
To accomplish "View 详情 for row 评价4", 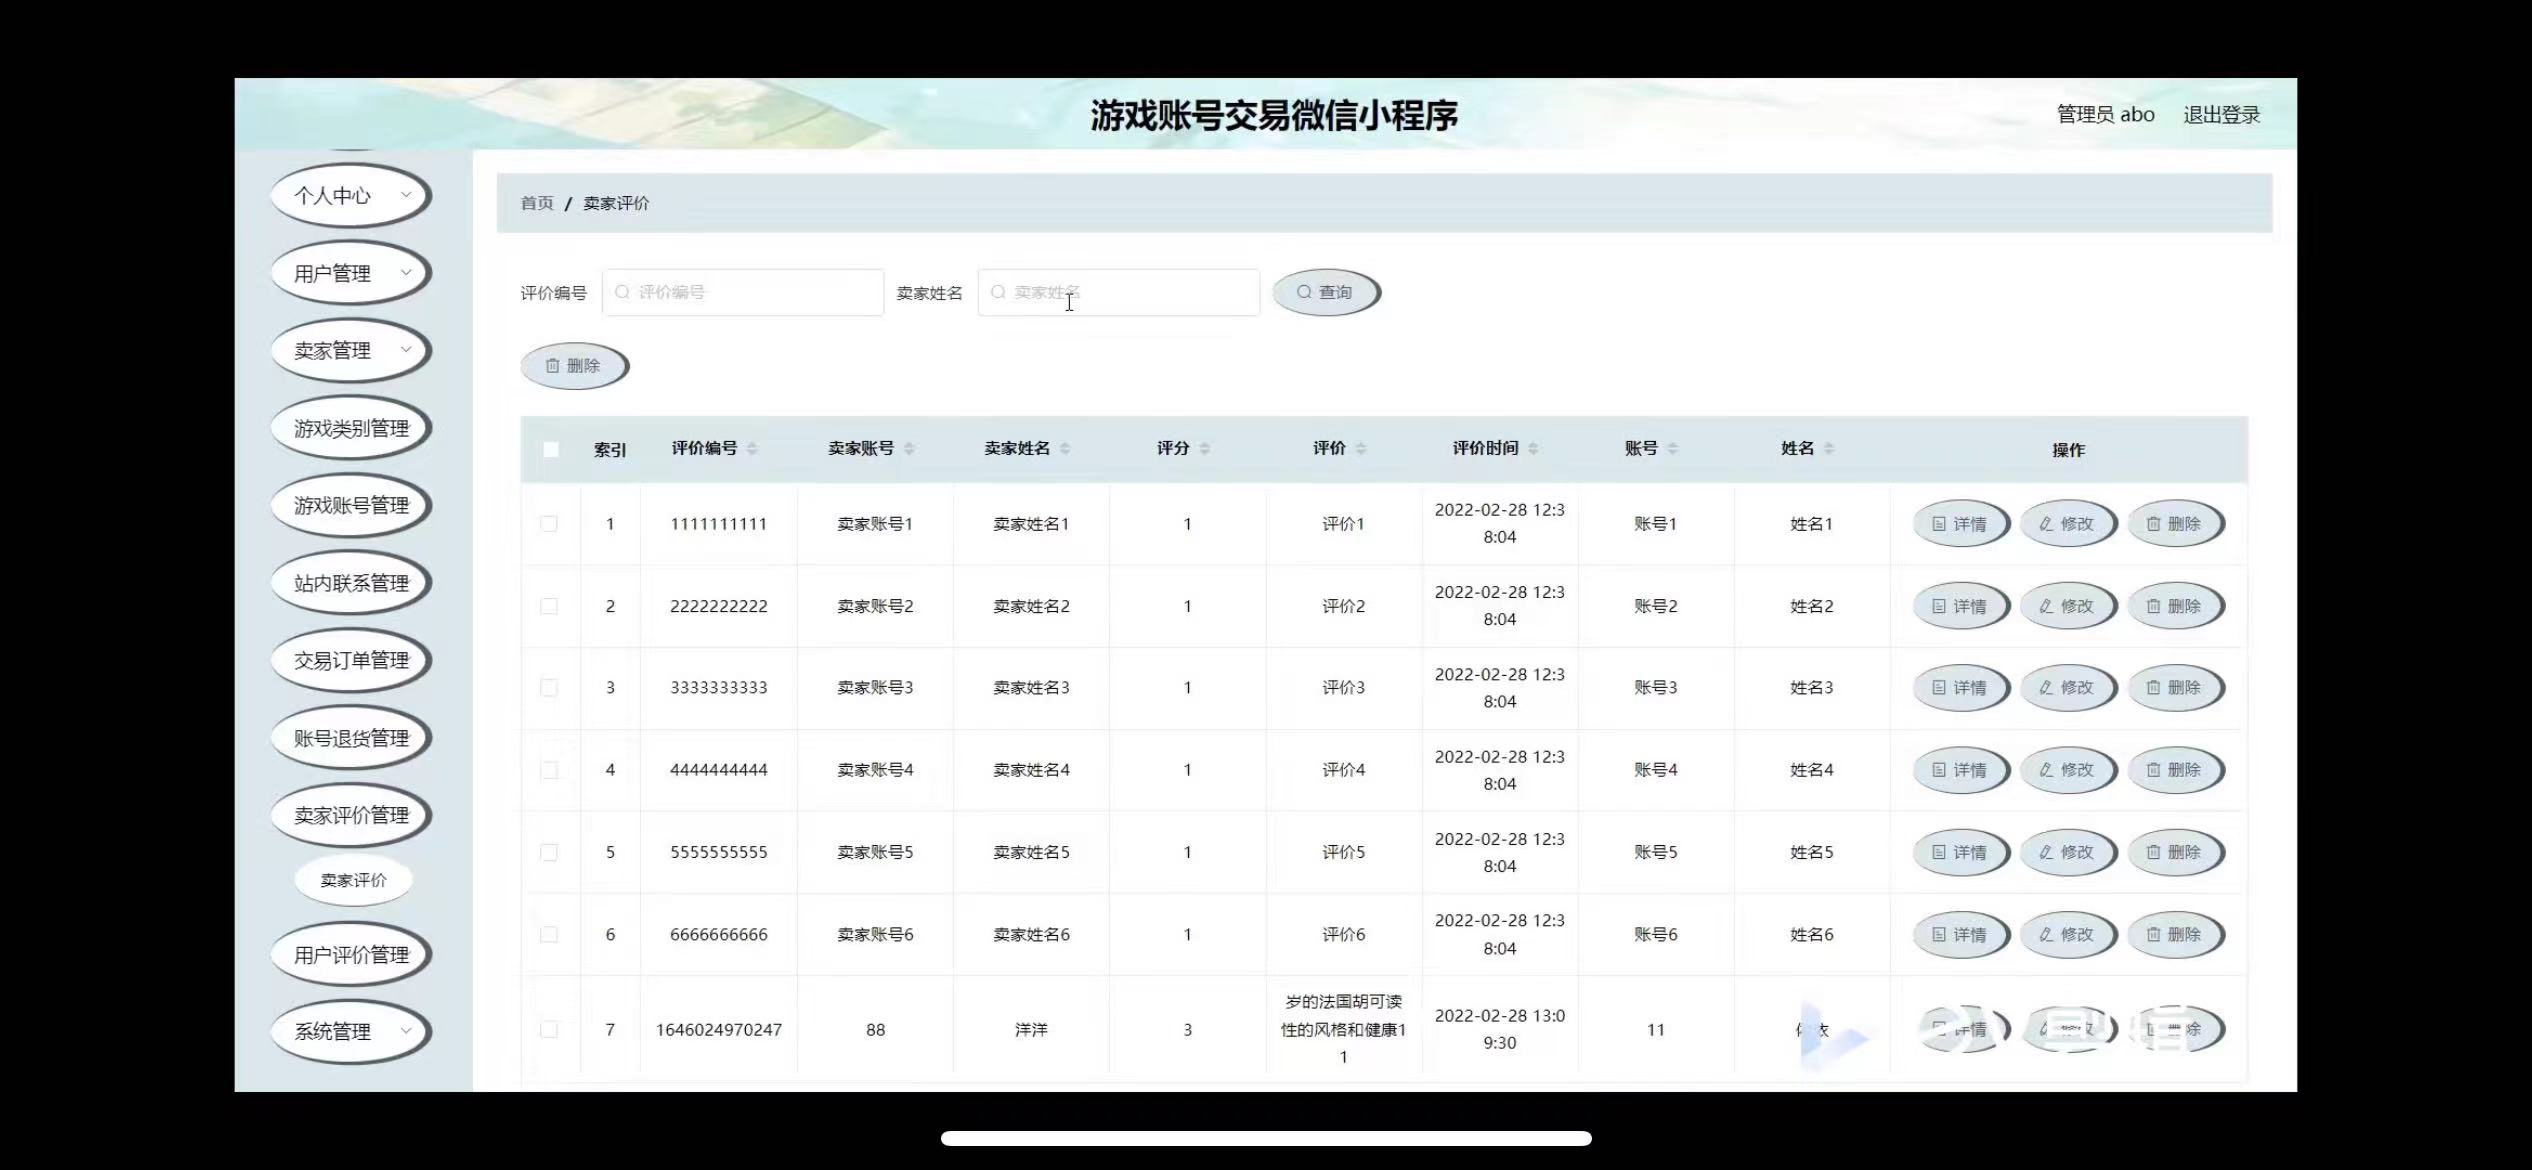I will click(x=1961, y=770).
